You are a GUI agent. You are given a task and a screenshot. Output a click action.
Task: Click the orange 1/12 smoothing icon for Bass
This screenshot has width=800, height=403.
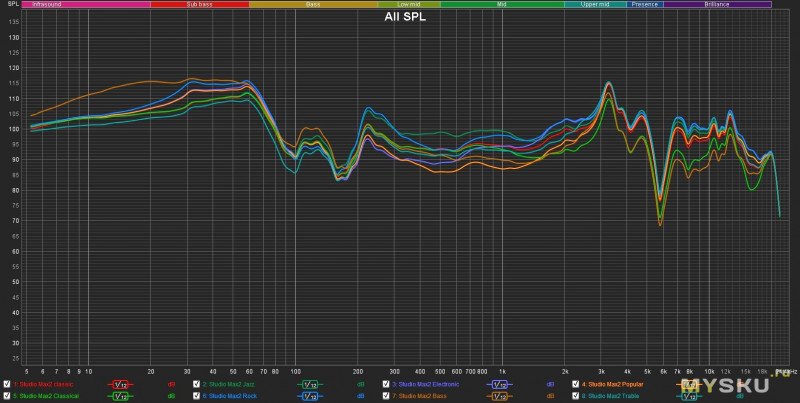pyautogui.click(x=499, y=396)
